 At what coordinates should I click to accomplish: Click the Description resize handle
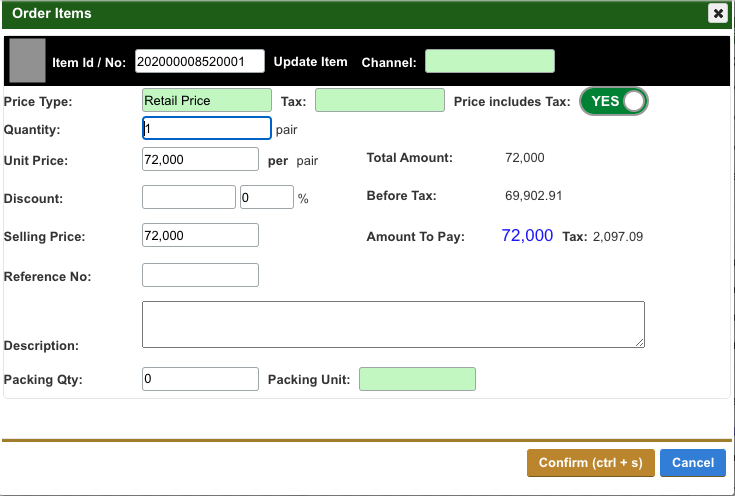tap(639, 342)
